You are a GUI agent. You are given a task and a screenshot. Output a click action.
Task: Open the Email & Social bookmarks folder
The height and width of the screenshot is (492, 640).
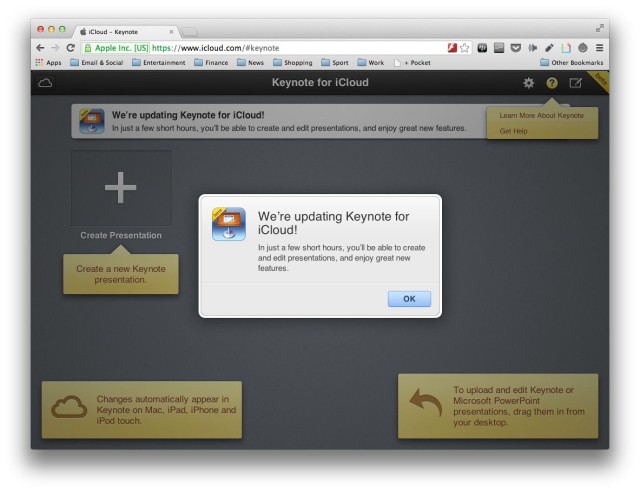[x=97, y=62]
